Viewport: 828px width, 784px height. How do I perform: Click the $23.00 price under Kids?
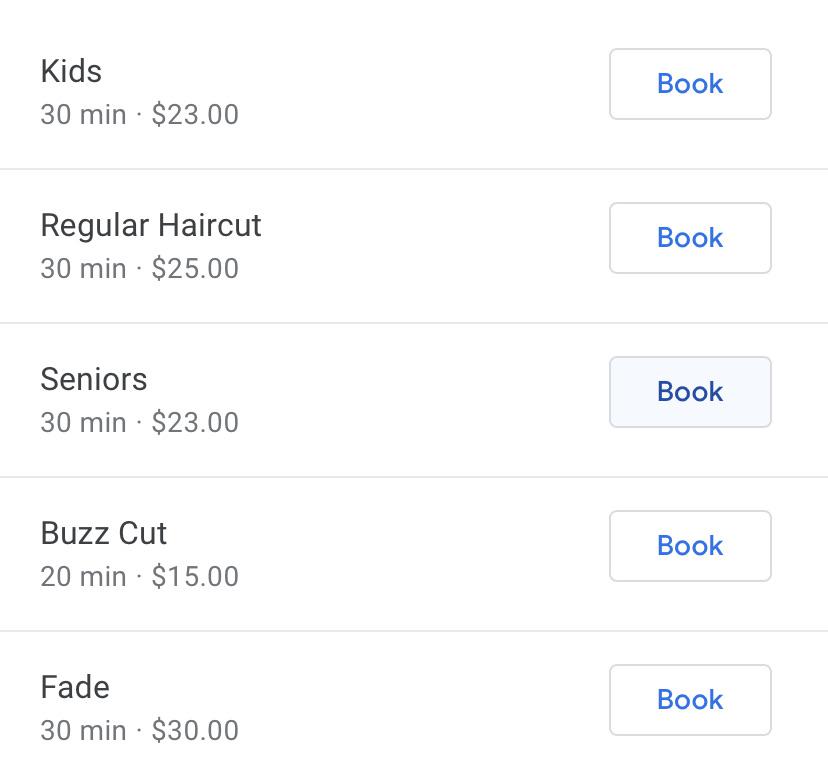[x=197, y=114]
